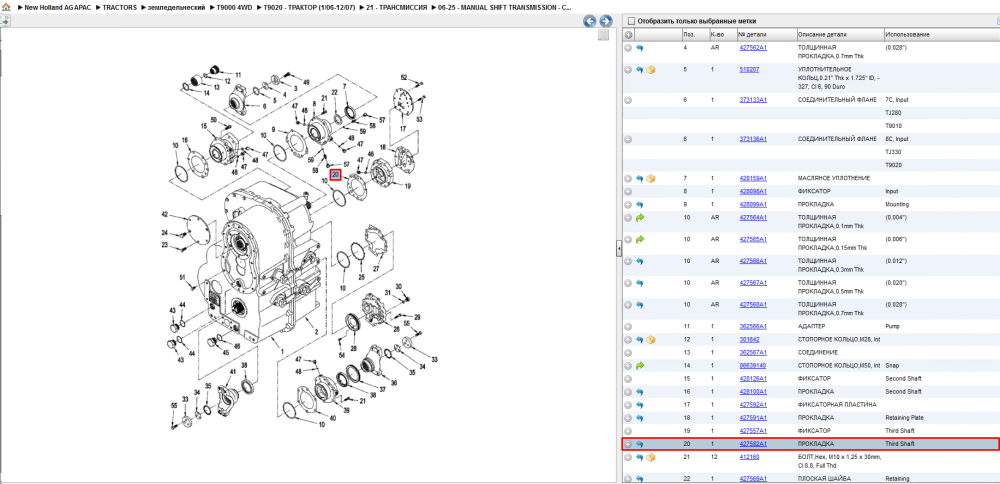
Task: Open the package icon for part 510207
Action: (x=651, y=70)
